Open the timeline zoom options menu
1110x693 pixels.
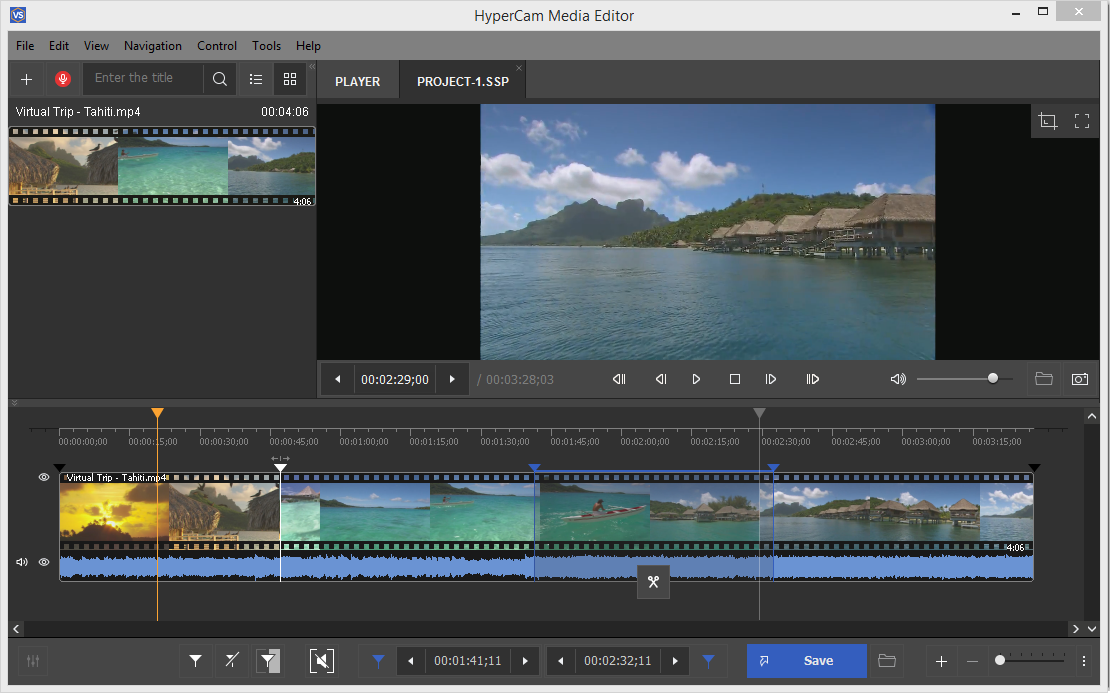coord(1084,661)
